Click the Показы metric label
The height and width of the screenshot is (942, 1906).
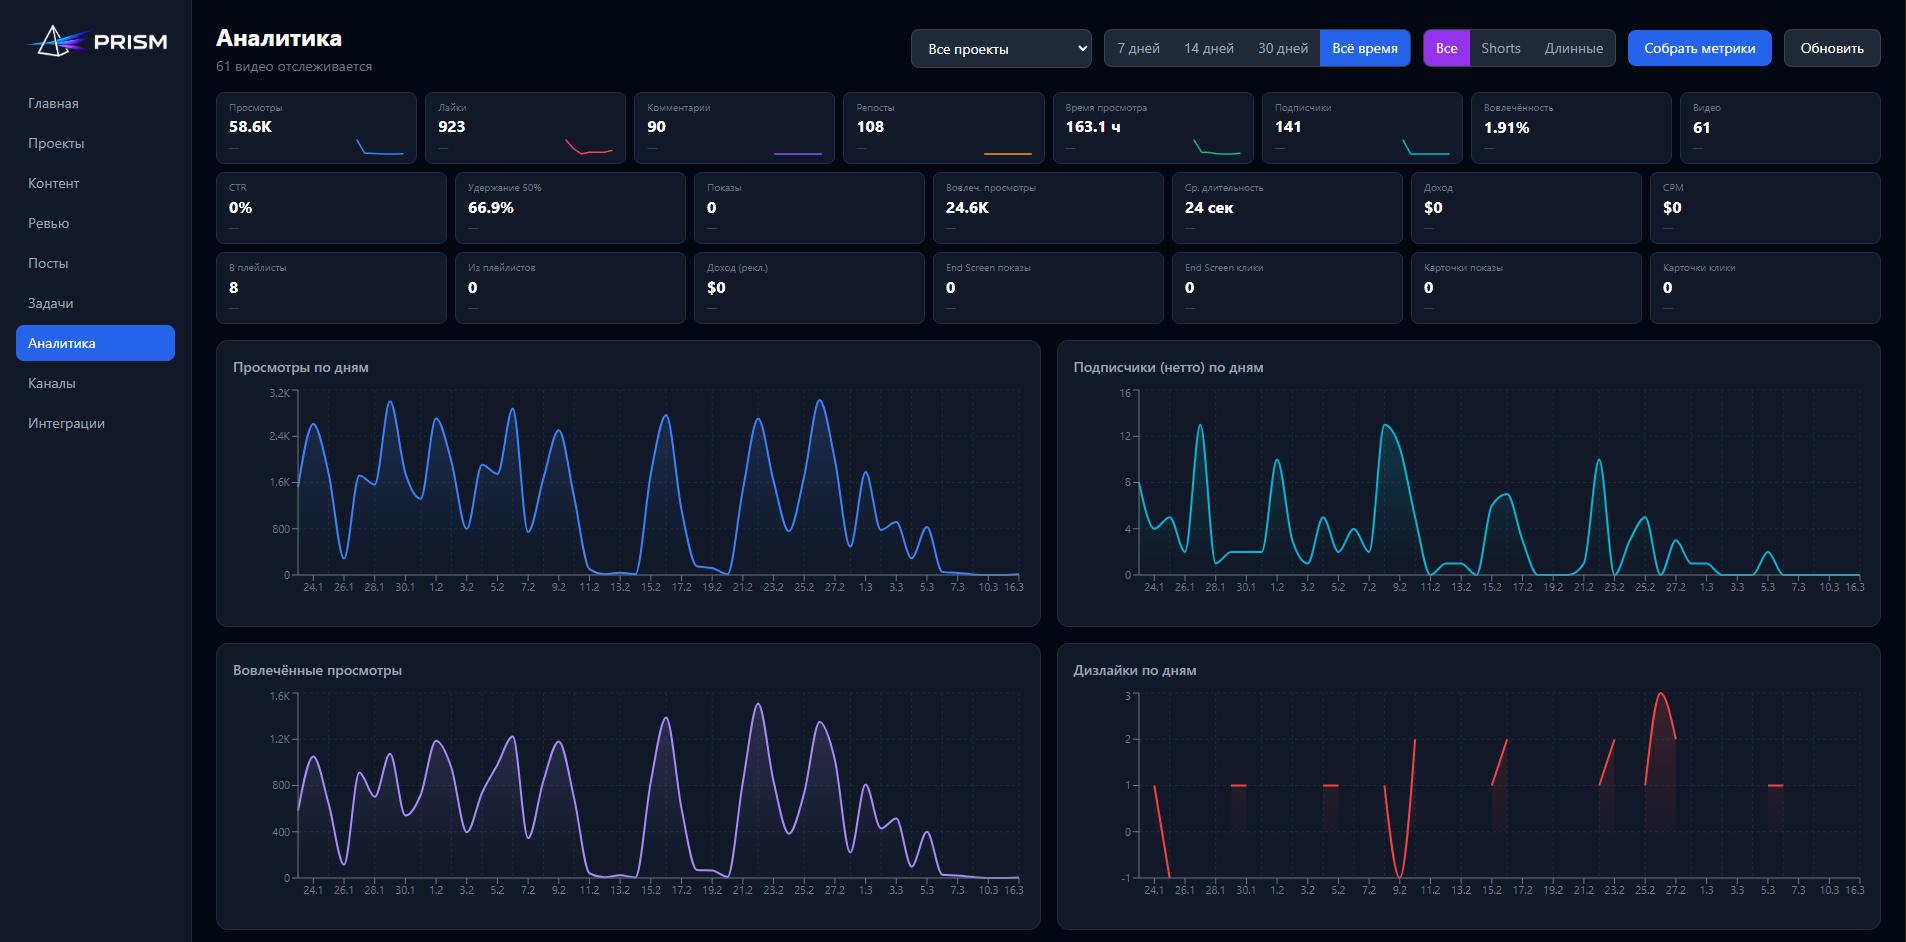724,188
